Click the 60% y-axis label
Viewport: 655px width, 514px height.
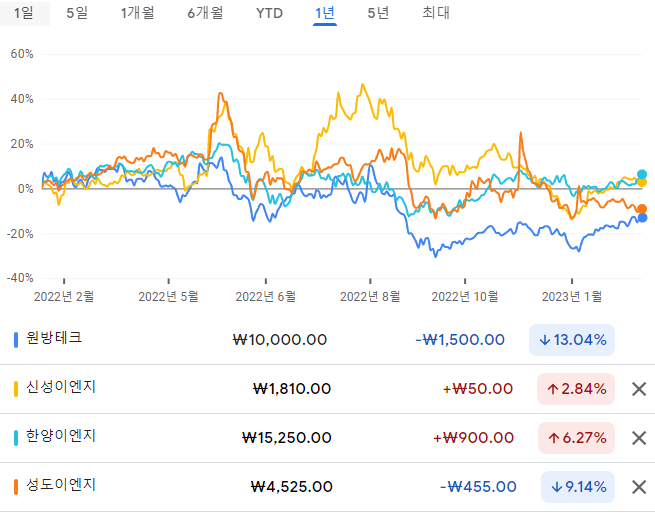22,54
